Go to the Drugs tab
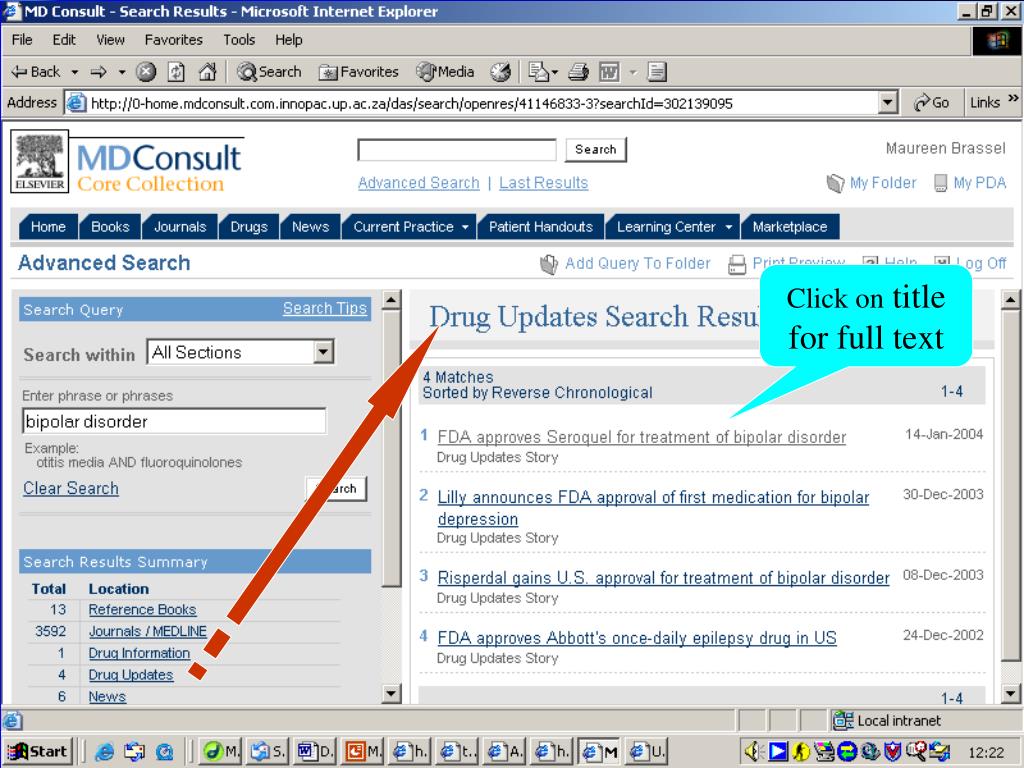Viewport: 1024px width, 768px height. click(249, 227)
